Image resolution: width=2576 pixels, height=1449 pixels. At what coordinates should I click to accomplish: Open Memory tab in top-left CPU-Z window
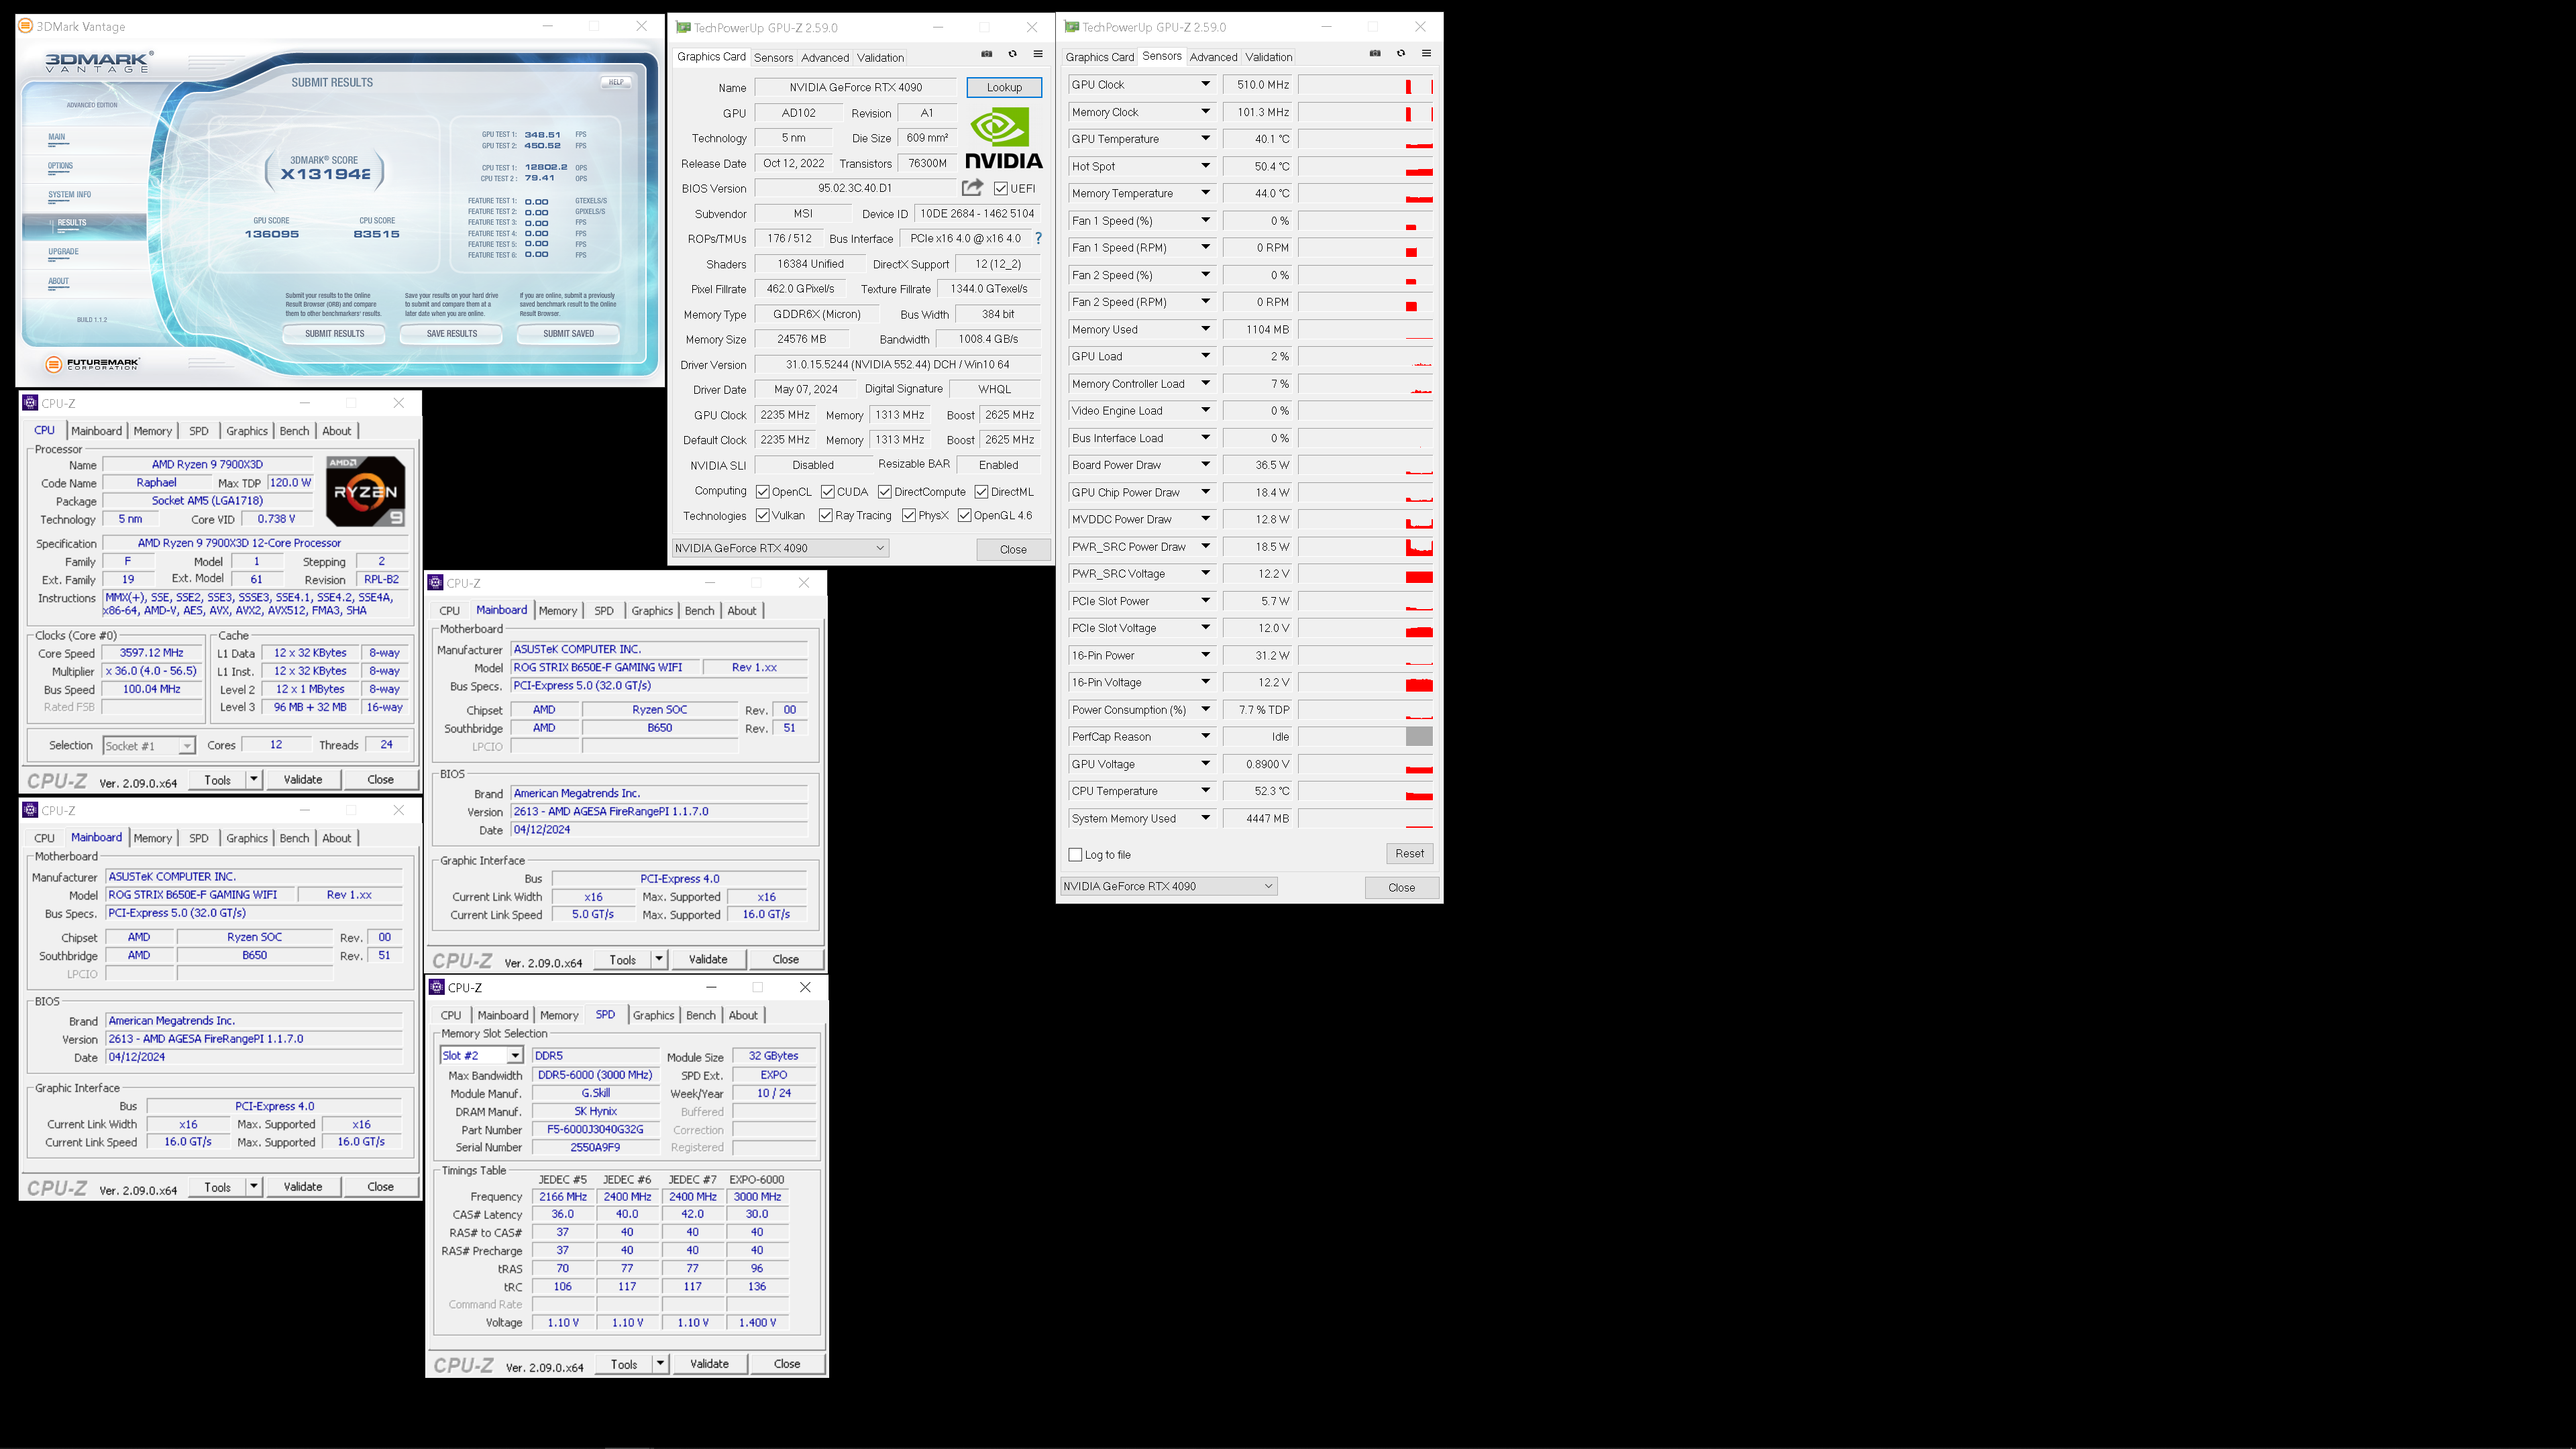coord(153,431)
